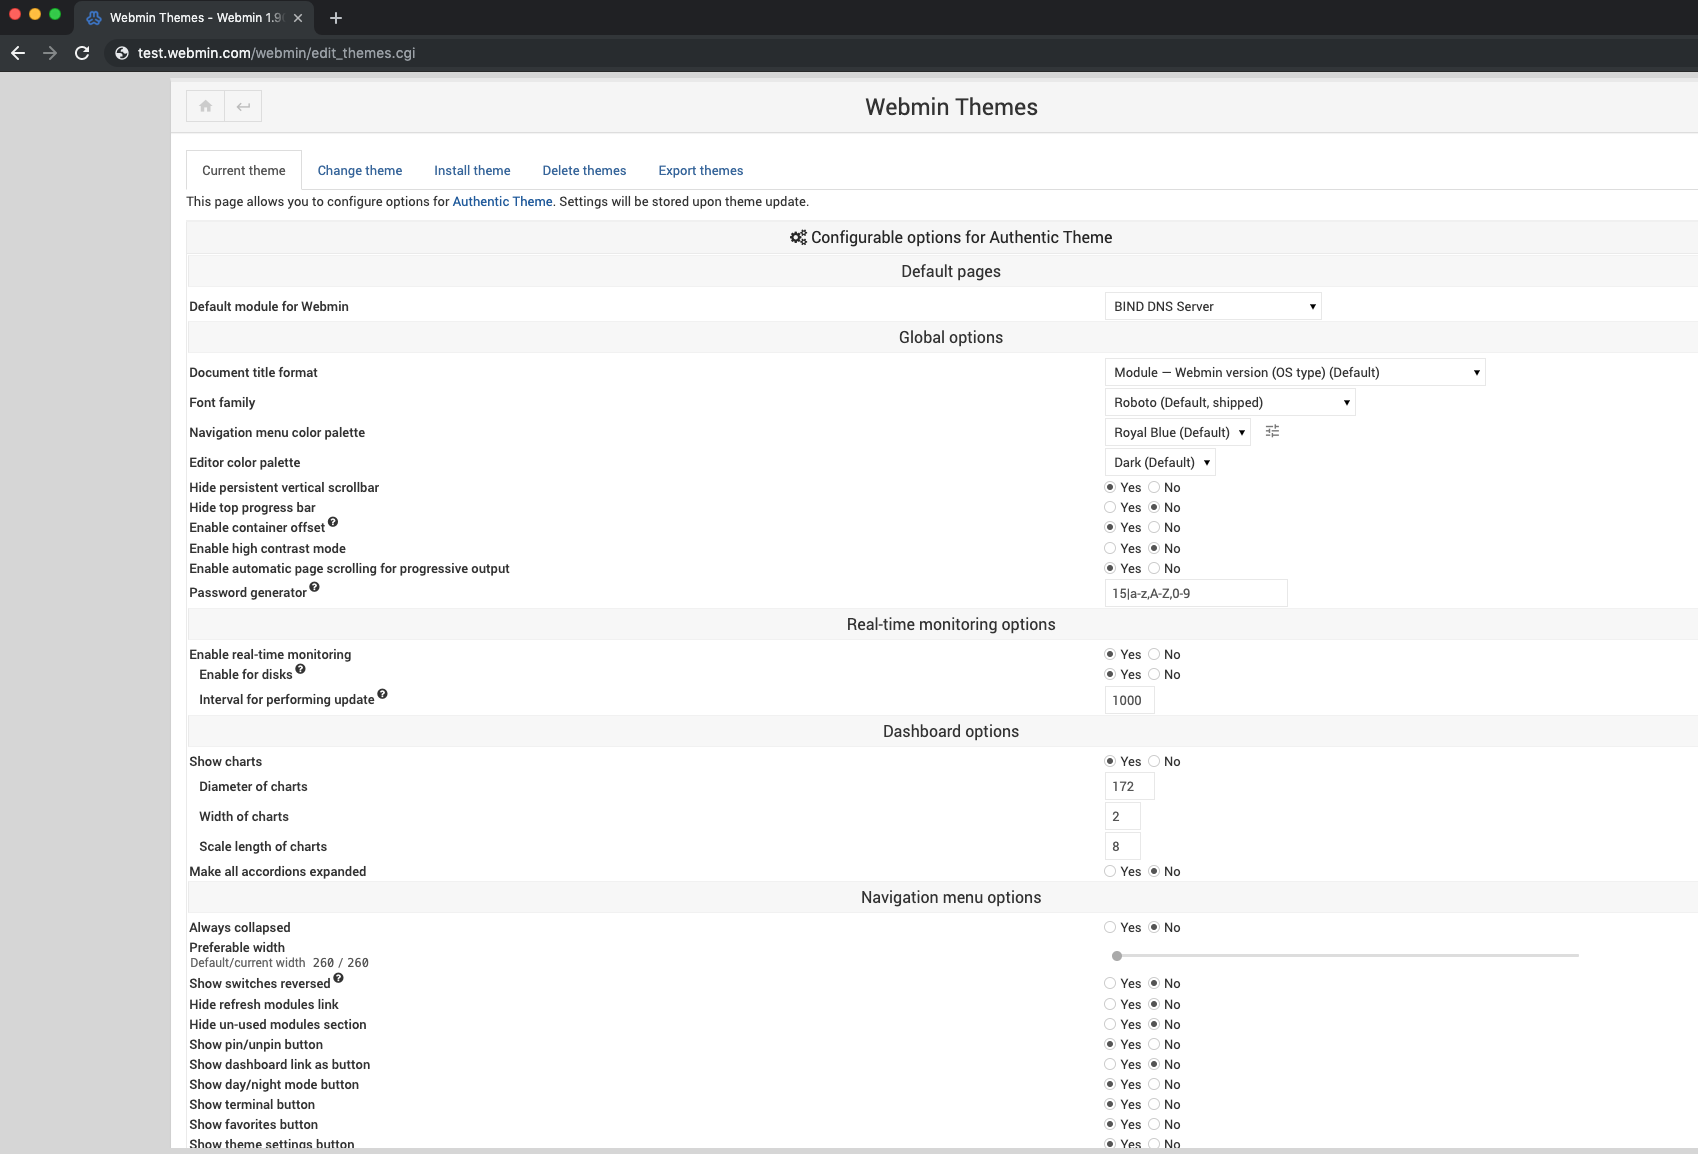This screenshot has height=1154, width=1698.
Task: Click the Diameter of charts input field
Action: click(1128, 786)
